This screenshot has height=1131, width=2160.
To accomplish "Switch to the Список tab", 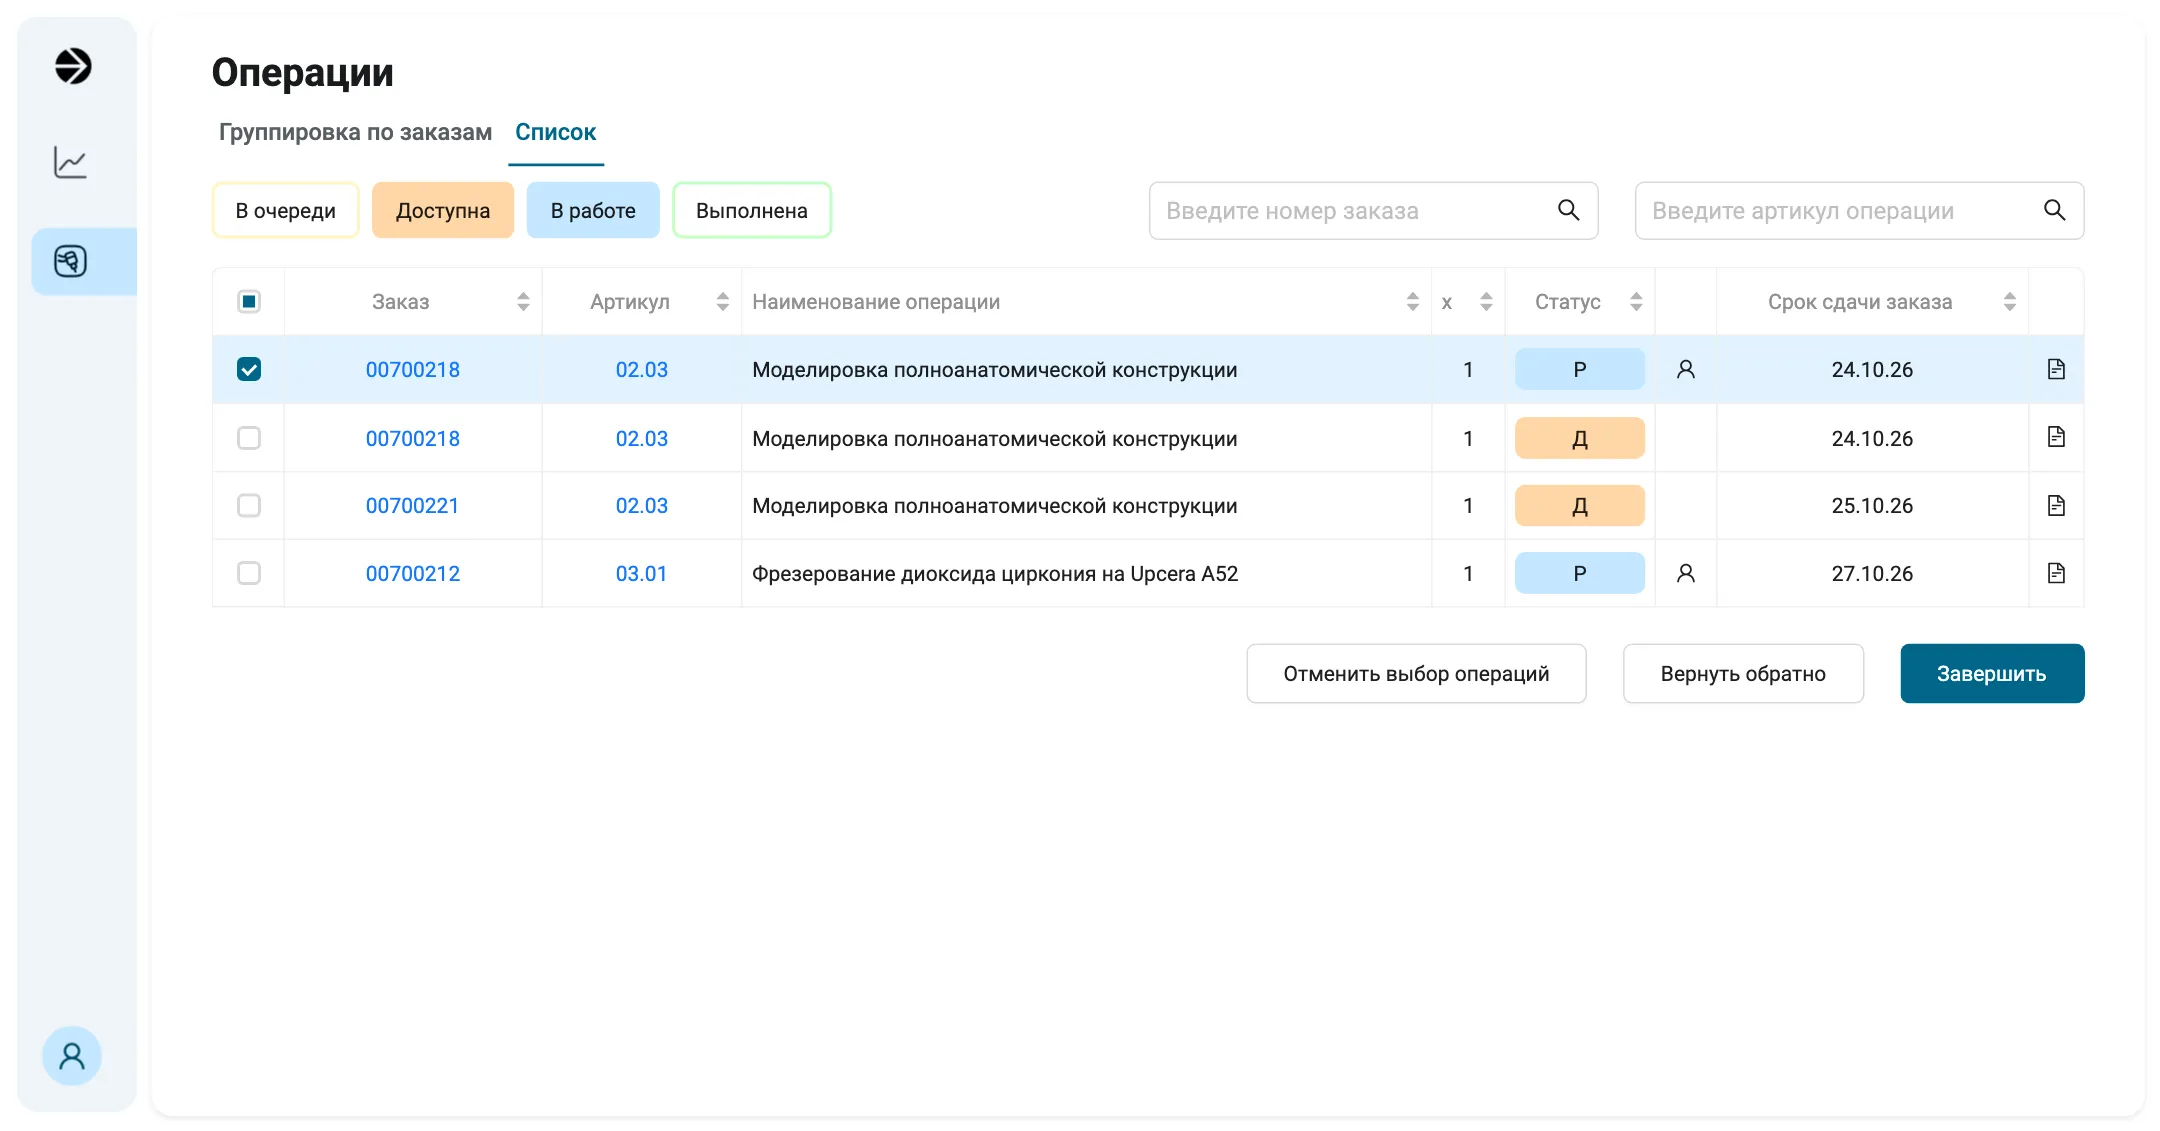I will 555,132.
